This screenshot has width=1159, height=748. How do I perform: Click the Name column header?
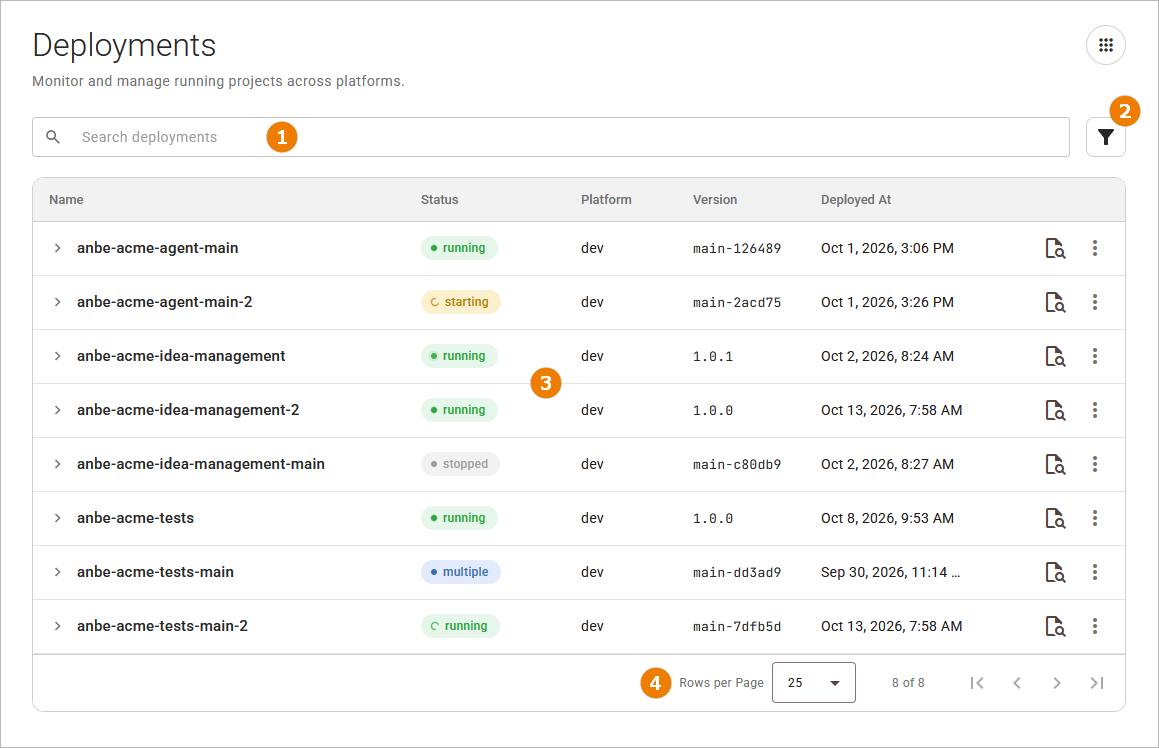click(x=66, y=200)
